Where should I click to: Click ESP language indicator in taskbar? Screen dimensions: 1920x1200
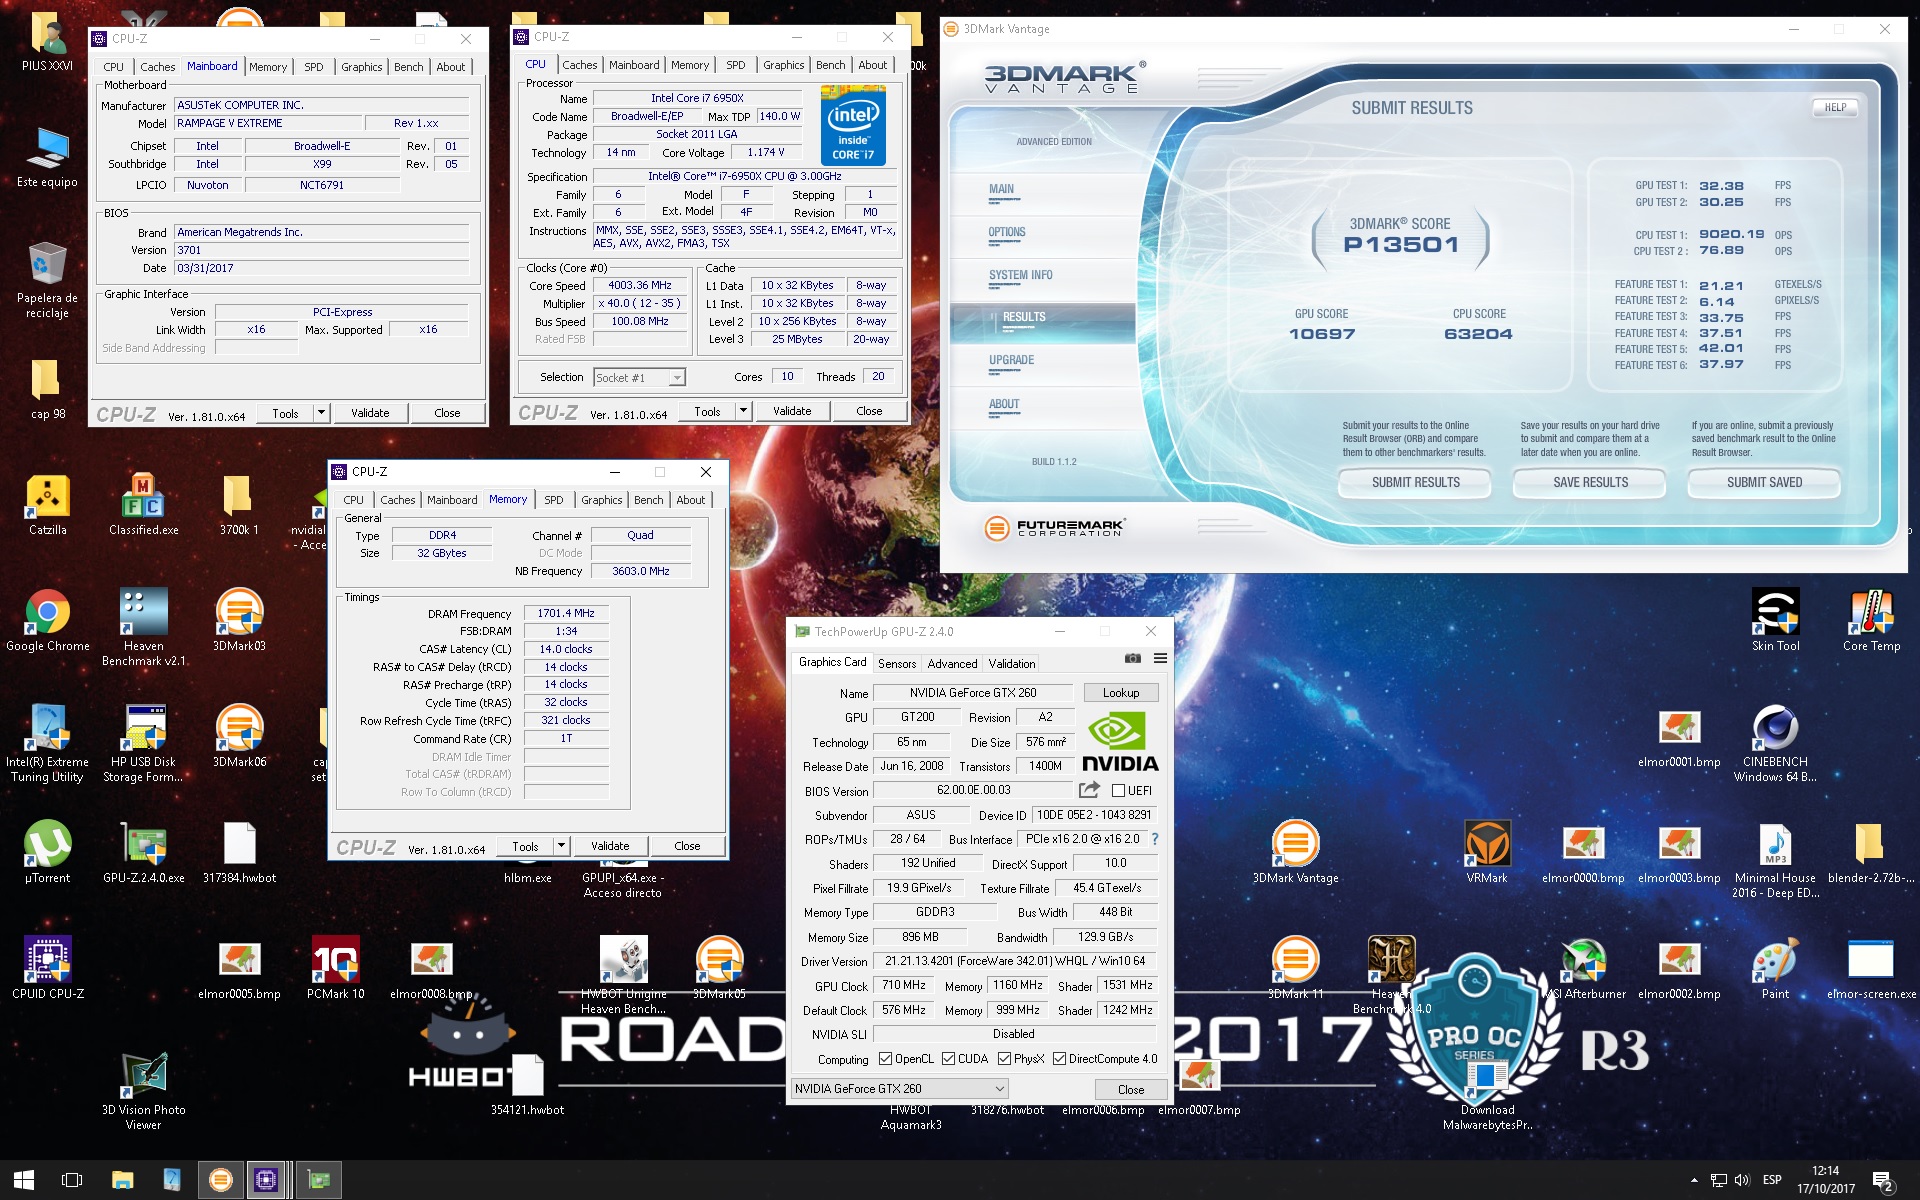pos(1772,1180)
